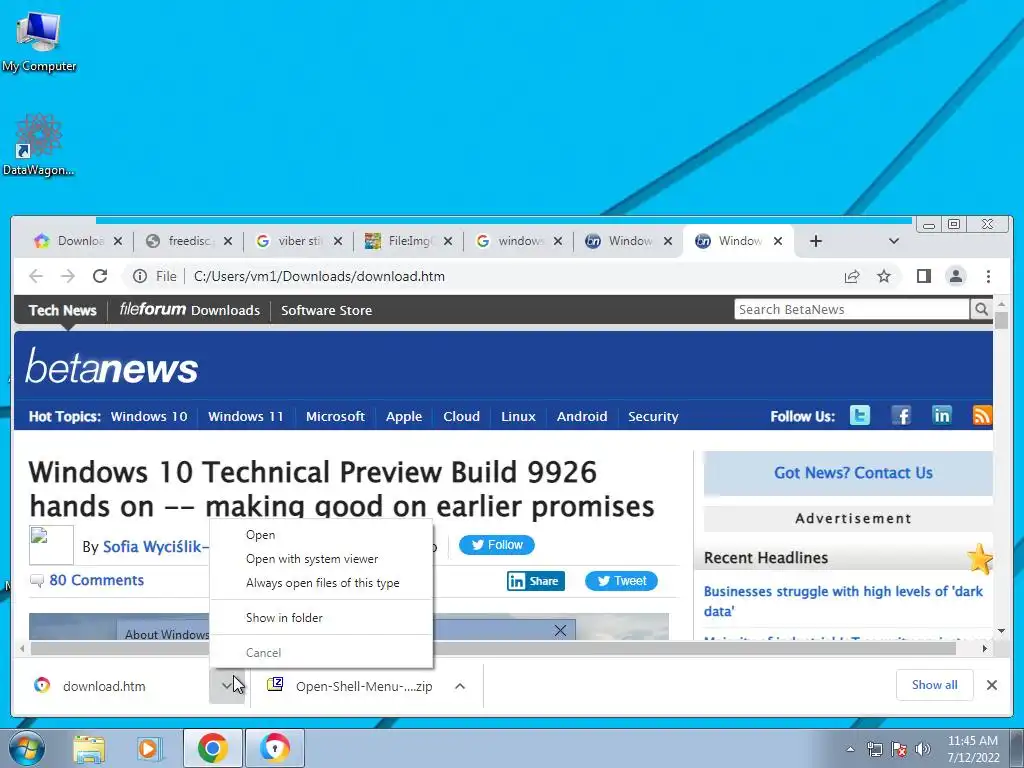Click LinkedIn Share button
This screenshot has height=768, width=1024.
coord(536,581)
